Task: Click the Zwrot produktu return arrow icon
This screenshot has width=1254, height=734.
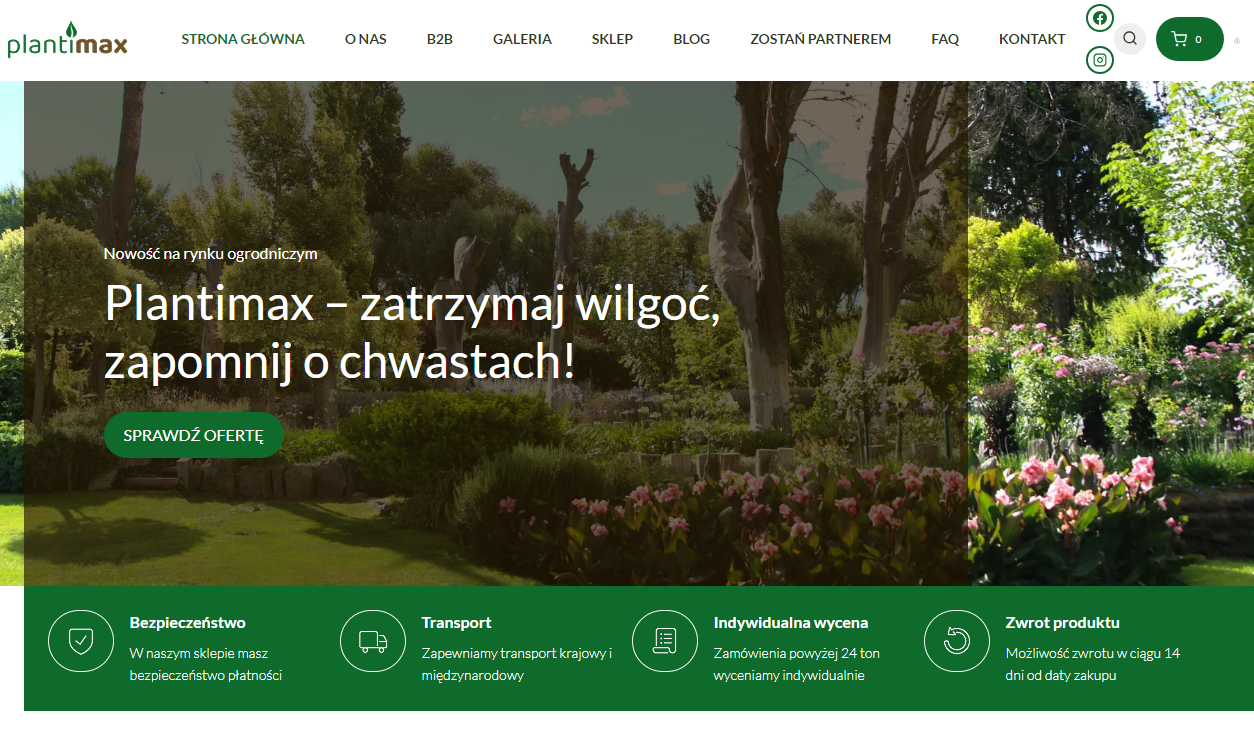Action: (x=957, y=641)
